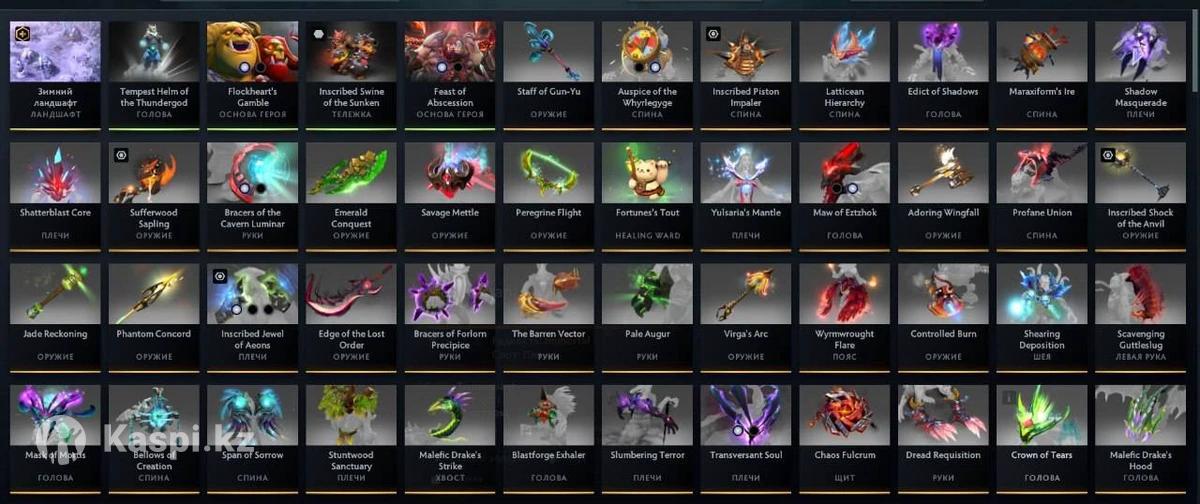The width and height of the screenshot is (1200, 504).
Task: Select the Adoring Wingfall hammer item
Action: click(944, 192)
